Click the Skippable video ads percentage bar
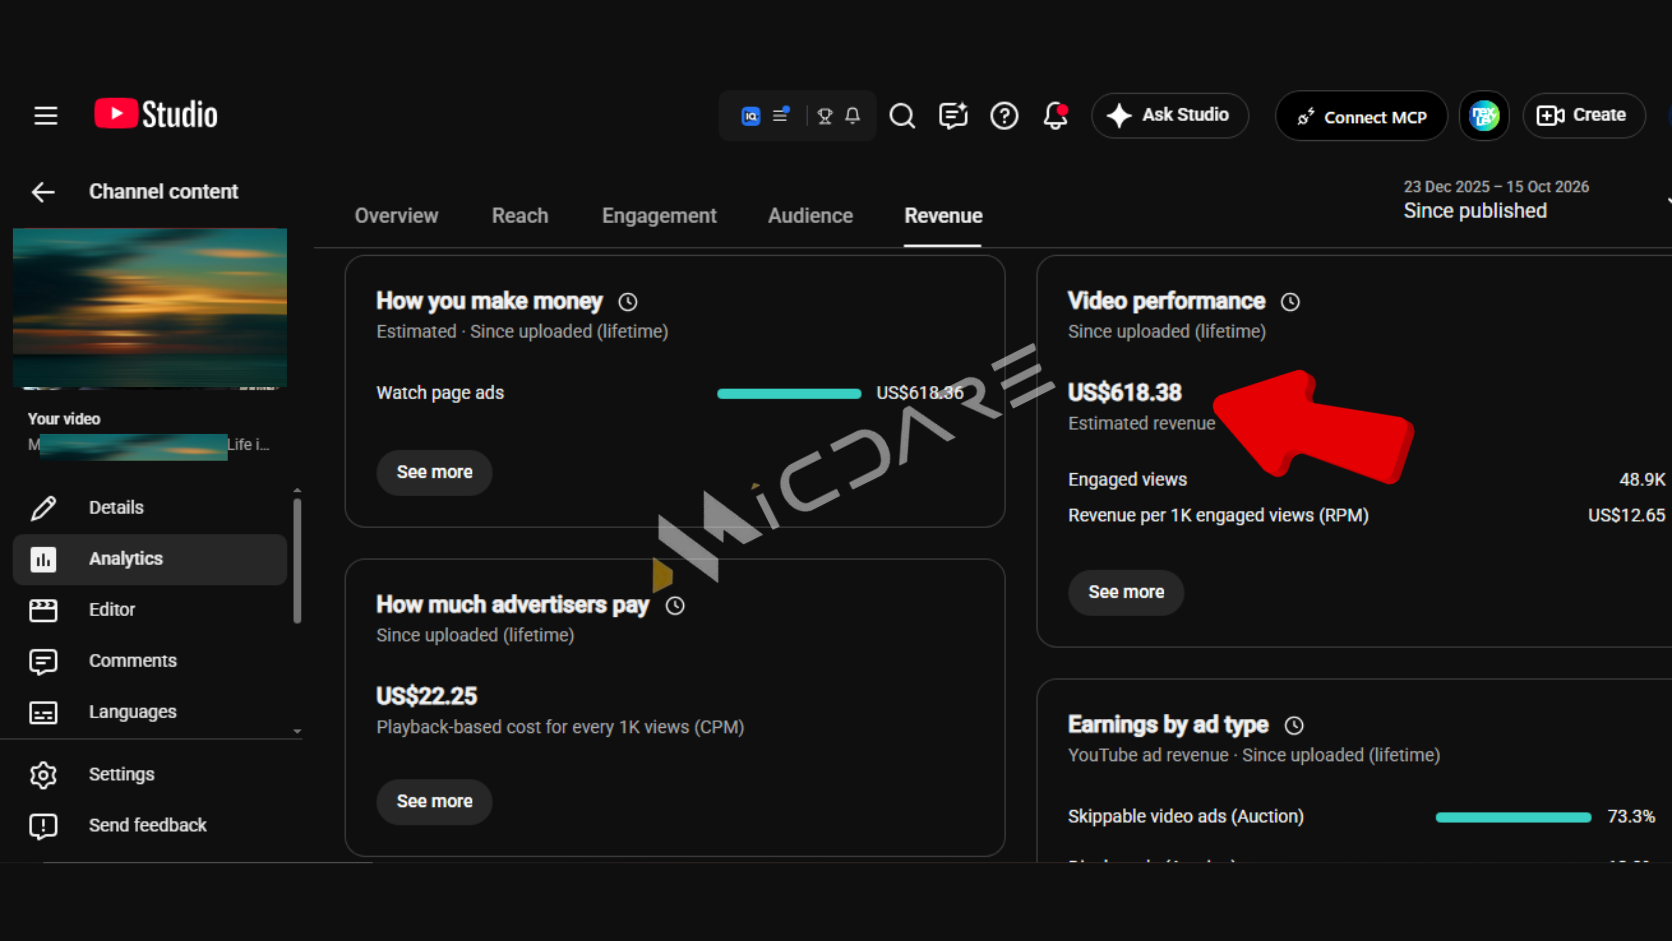Screen dimensions: 1672x941 (x=1513, y=818)
